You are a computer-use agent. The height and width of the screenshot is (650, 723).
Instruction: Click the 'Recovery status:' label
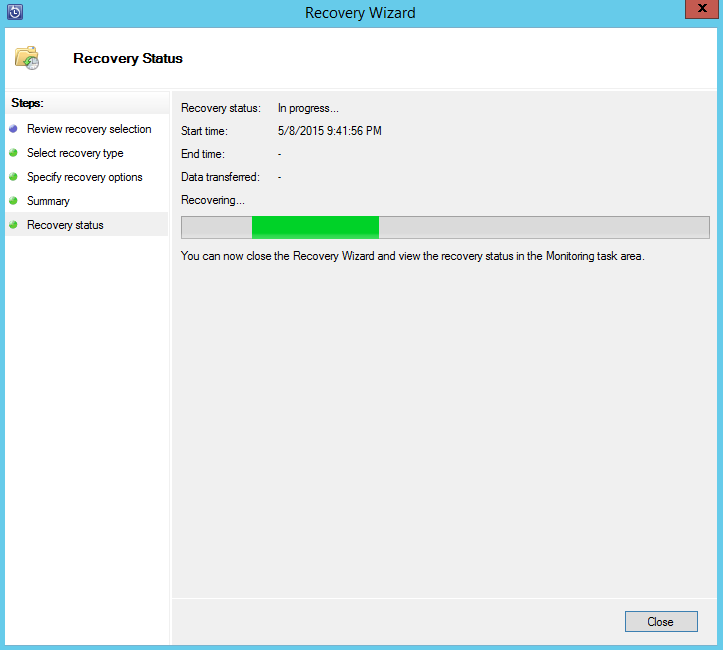(x=221, y=108)
